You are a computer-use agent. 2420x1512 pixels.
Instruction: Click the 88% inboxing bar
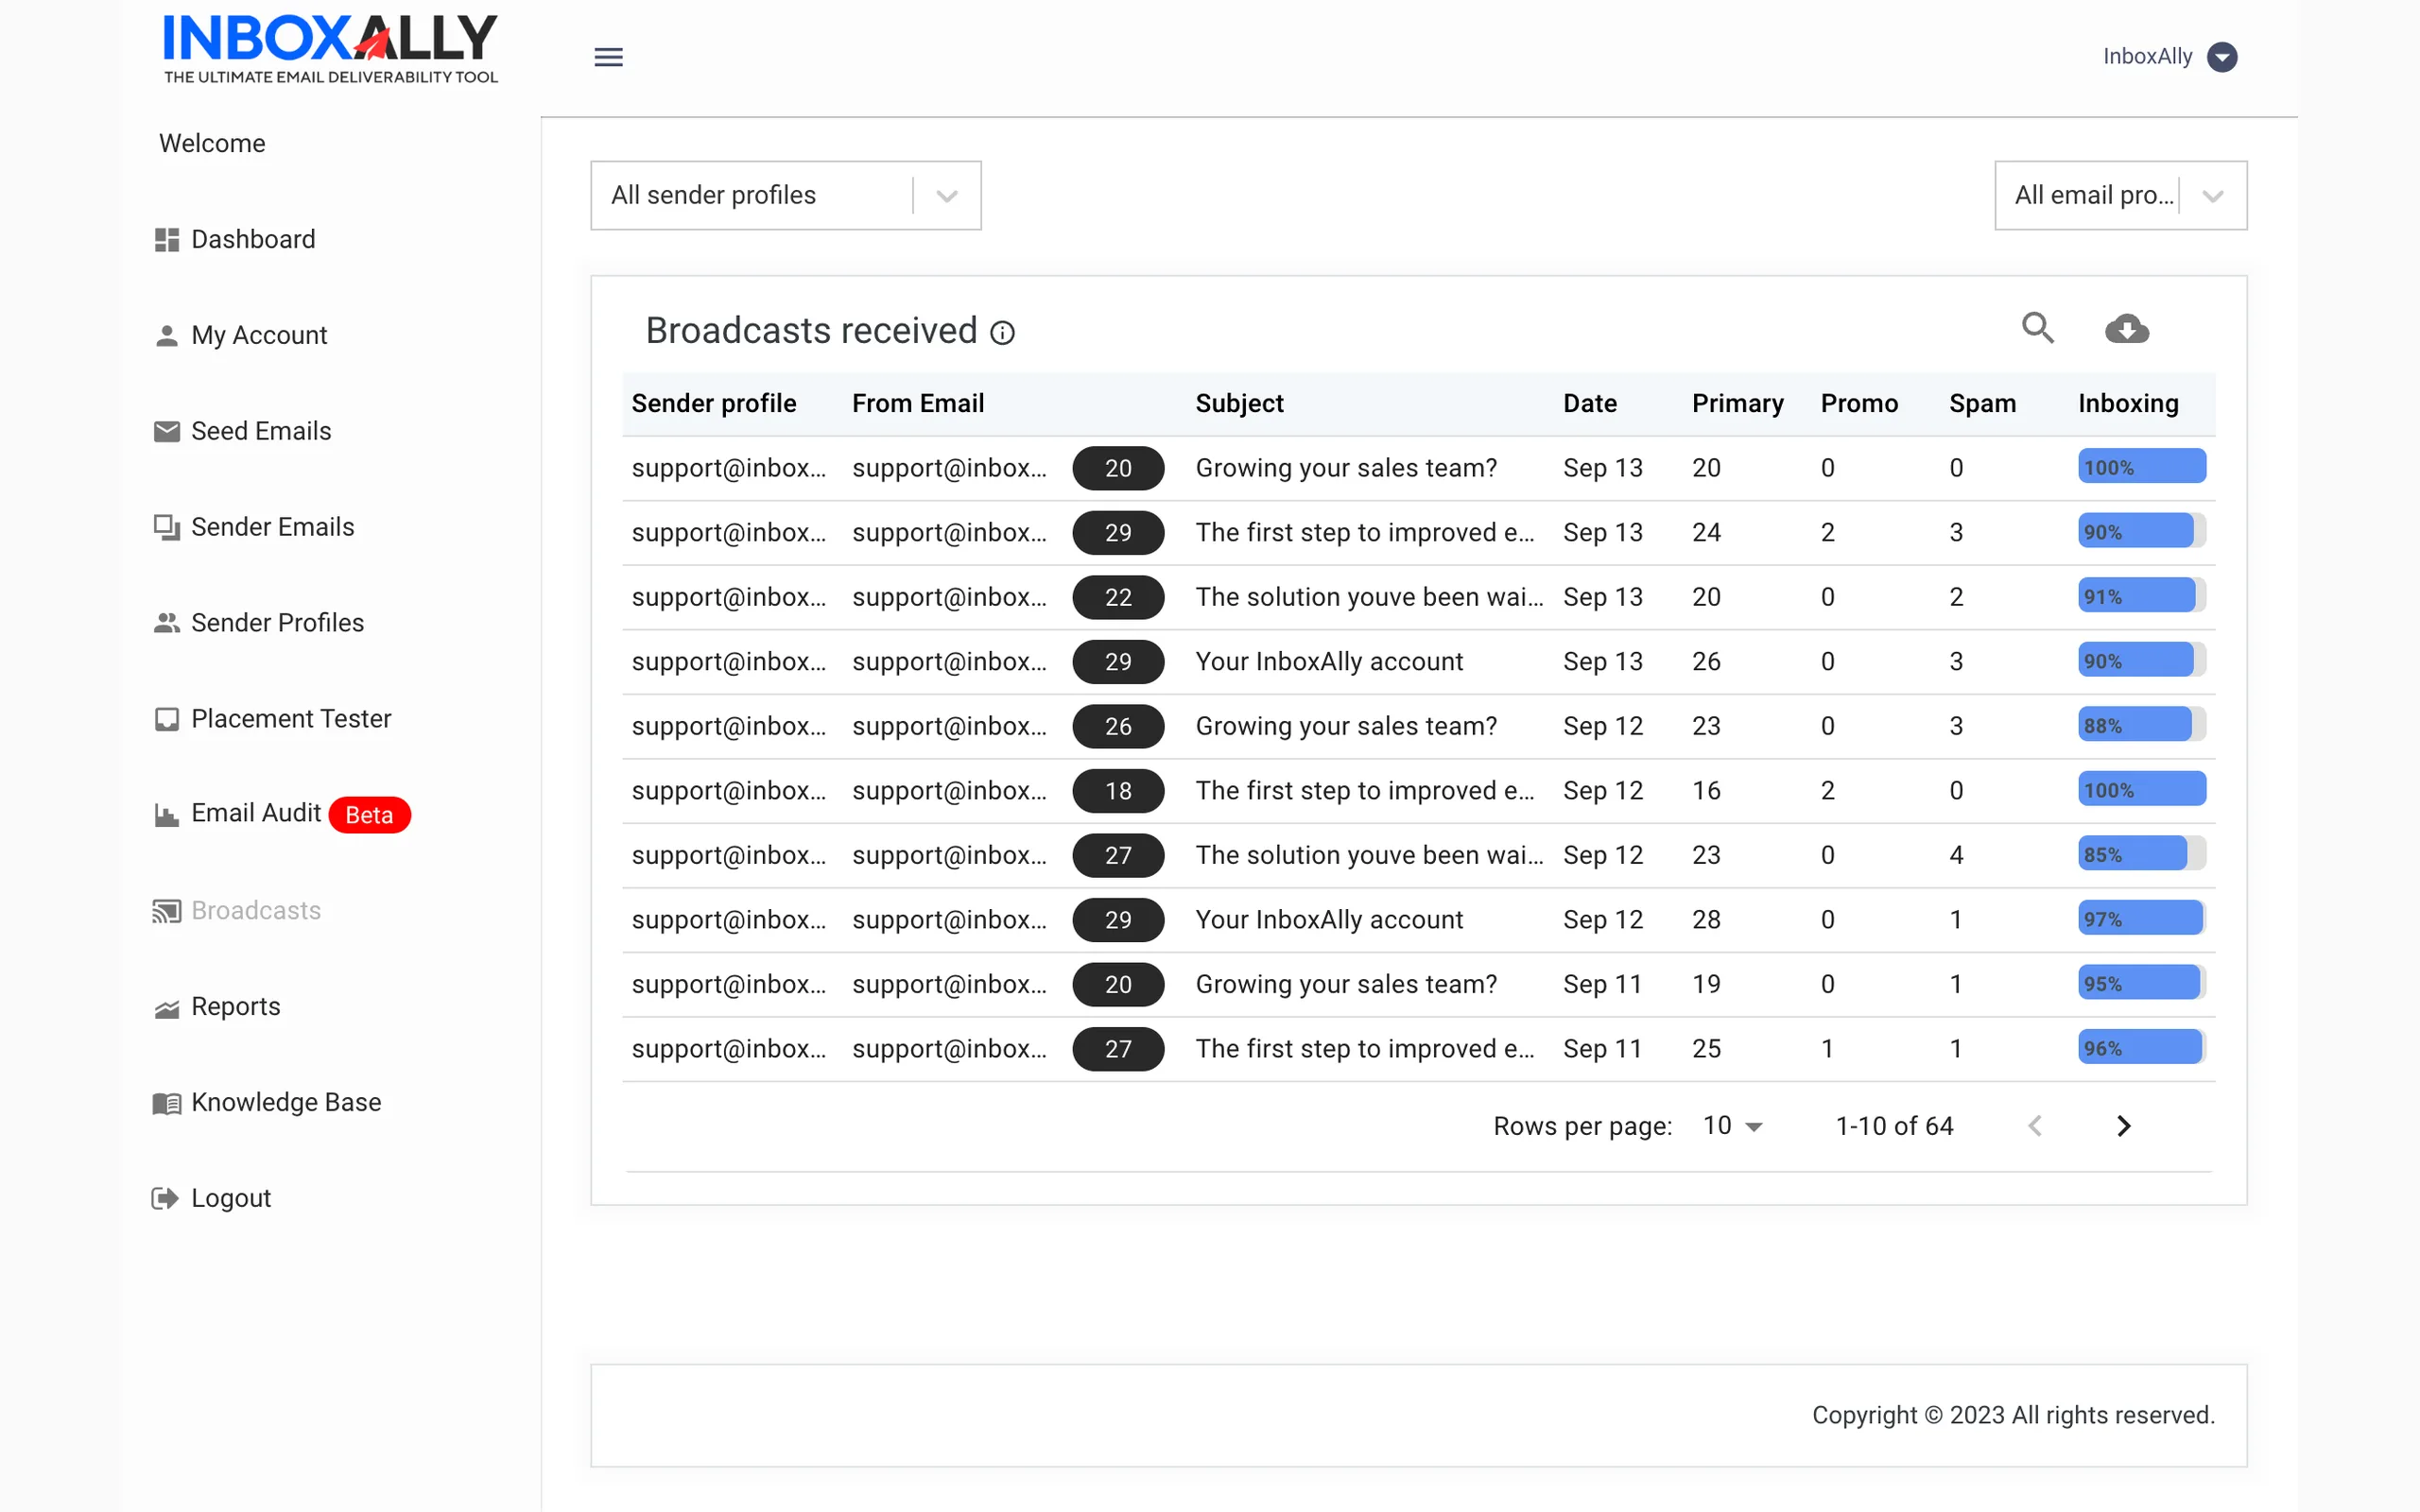[2142, 725]
